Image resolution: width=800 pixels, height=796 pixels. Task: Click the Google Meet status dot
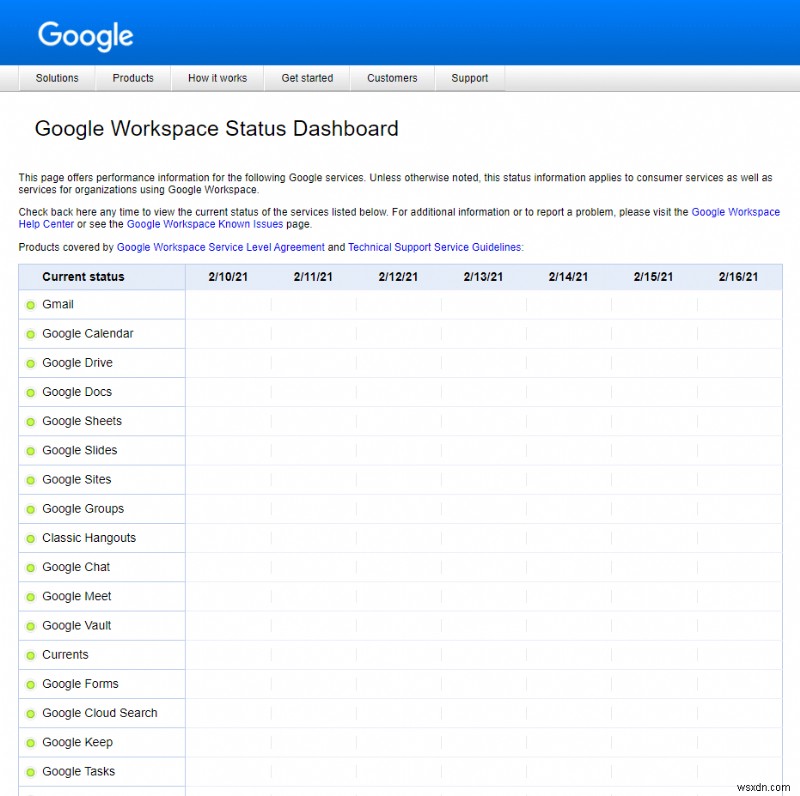click(31, 596)
